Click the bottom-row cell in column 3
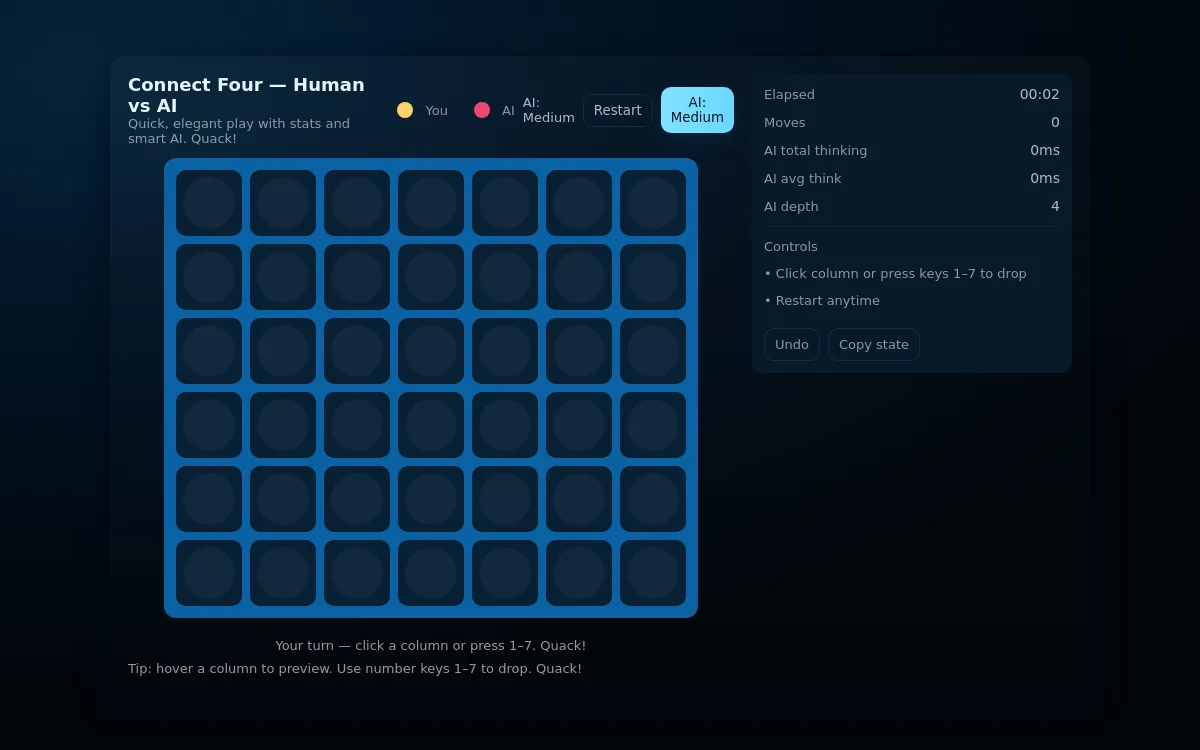 click(357, 573)
